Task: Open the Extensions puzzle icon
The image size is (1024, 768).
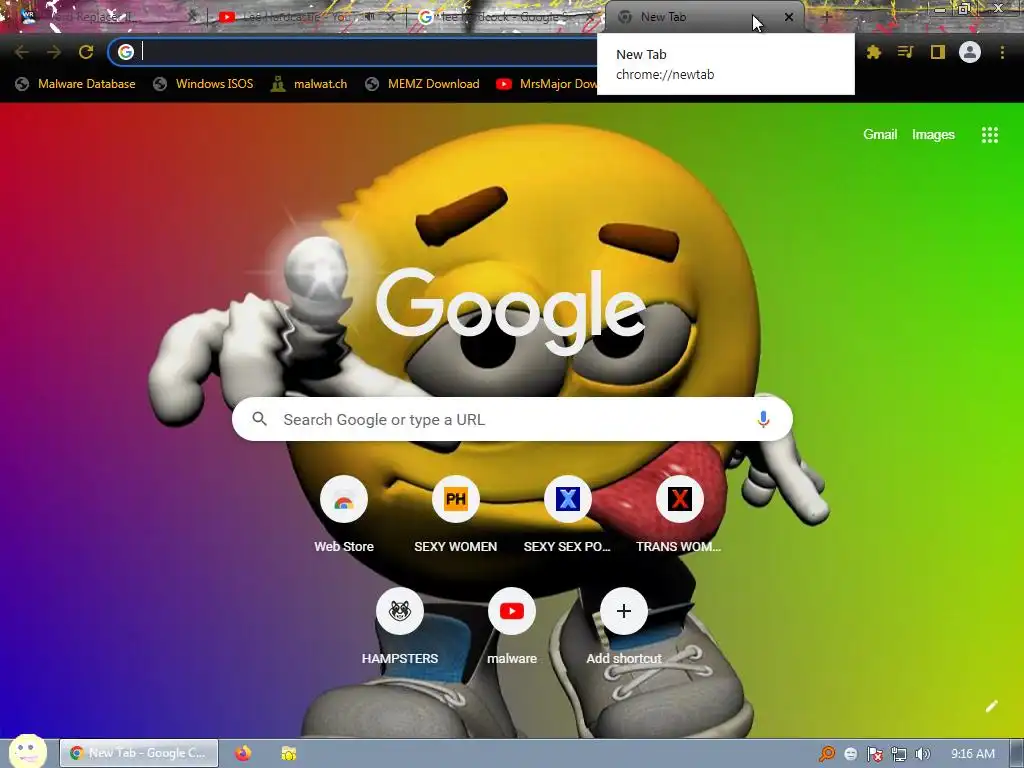Action: tap(874, 52)
